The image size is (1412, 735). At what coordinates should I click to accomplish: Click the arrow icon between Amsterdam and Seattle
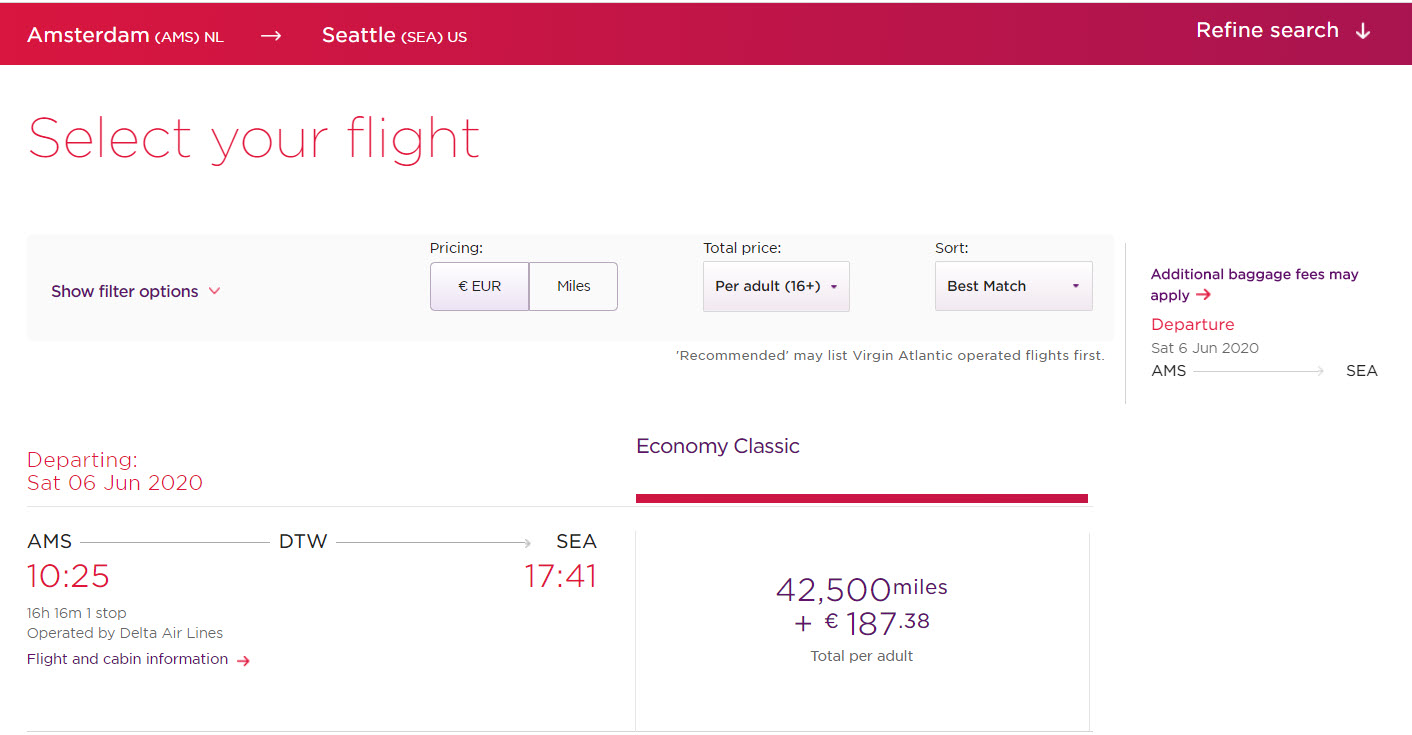[270, 33]
